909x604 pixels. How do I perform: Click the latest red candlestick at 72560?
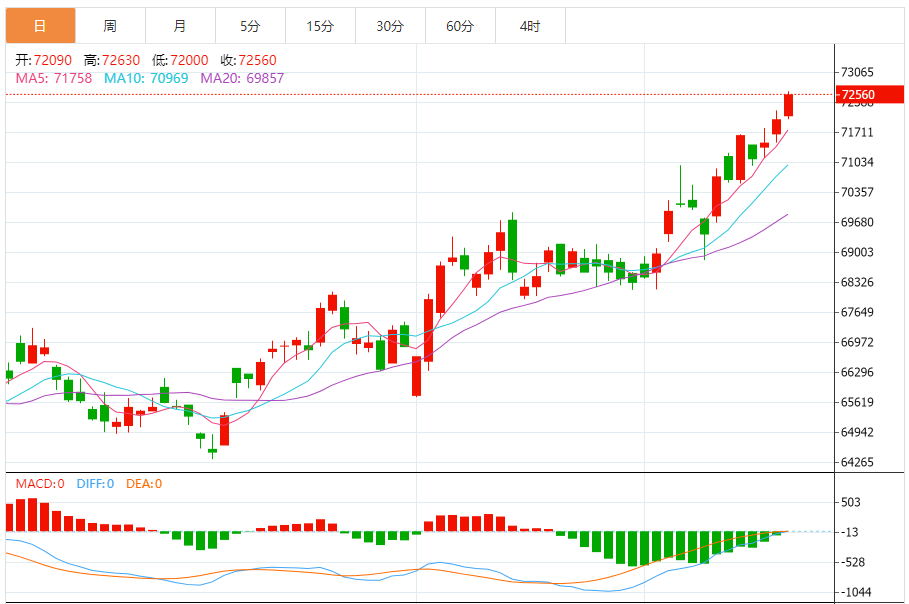[x=788, y=105]
